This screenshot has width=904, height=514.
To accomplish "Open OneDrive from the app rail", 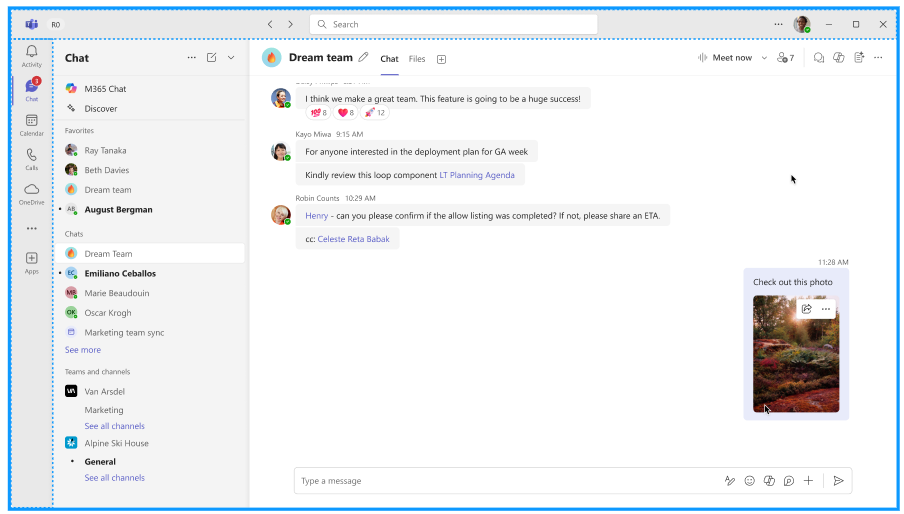I will click(32, 194).
